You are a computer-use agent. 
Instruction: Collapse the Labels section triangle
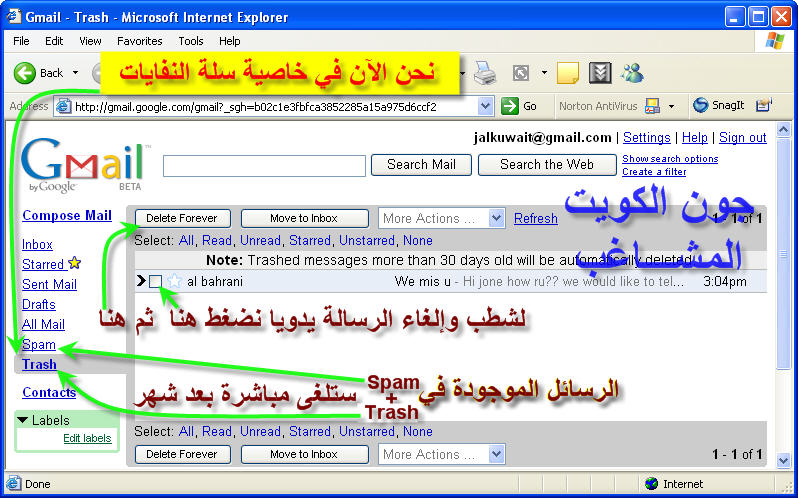pyautogui.click(x=22, y=420)
